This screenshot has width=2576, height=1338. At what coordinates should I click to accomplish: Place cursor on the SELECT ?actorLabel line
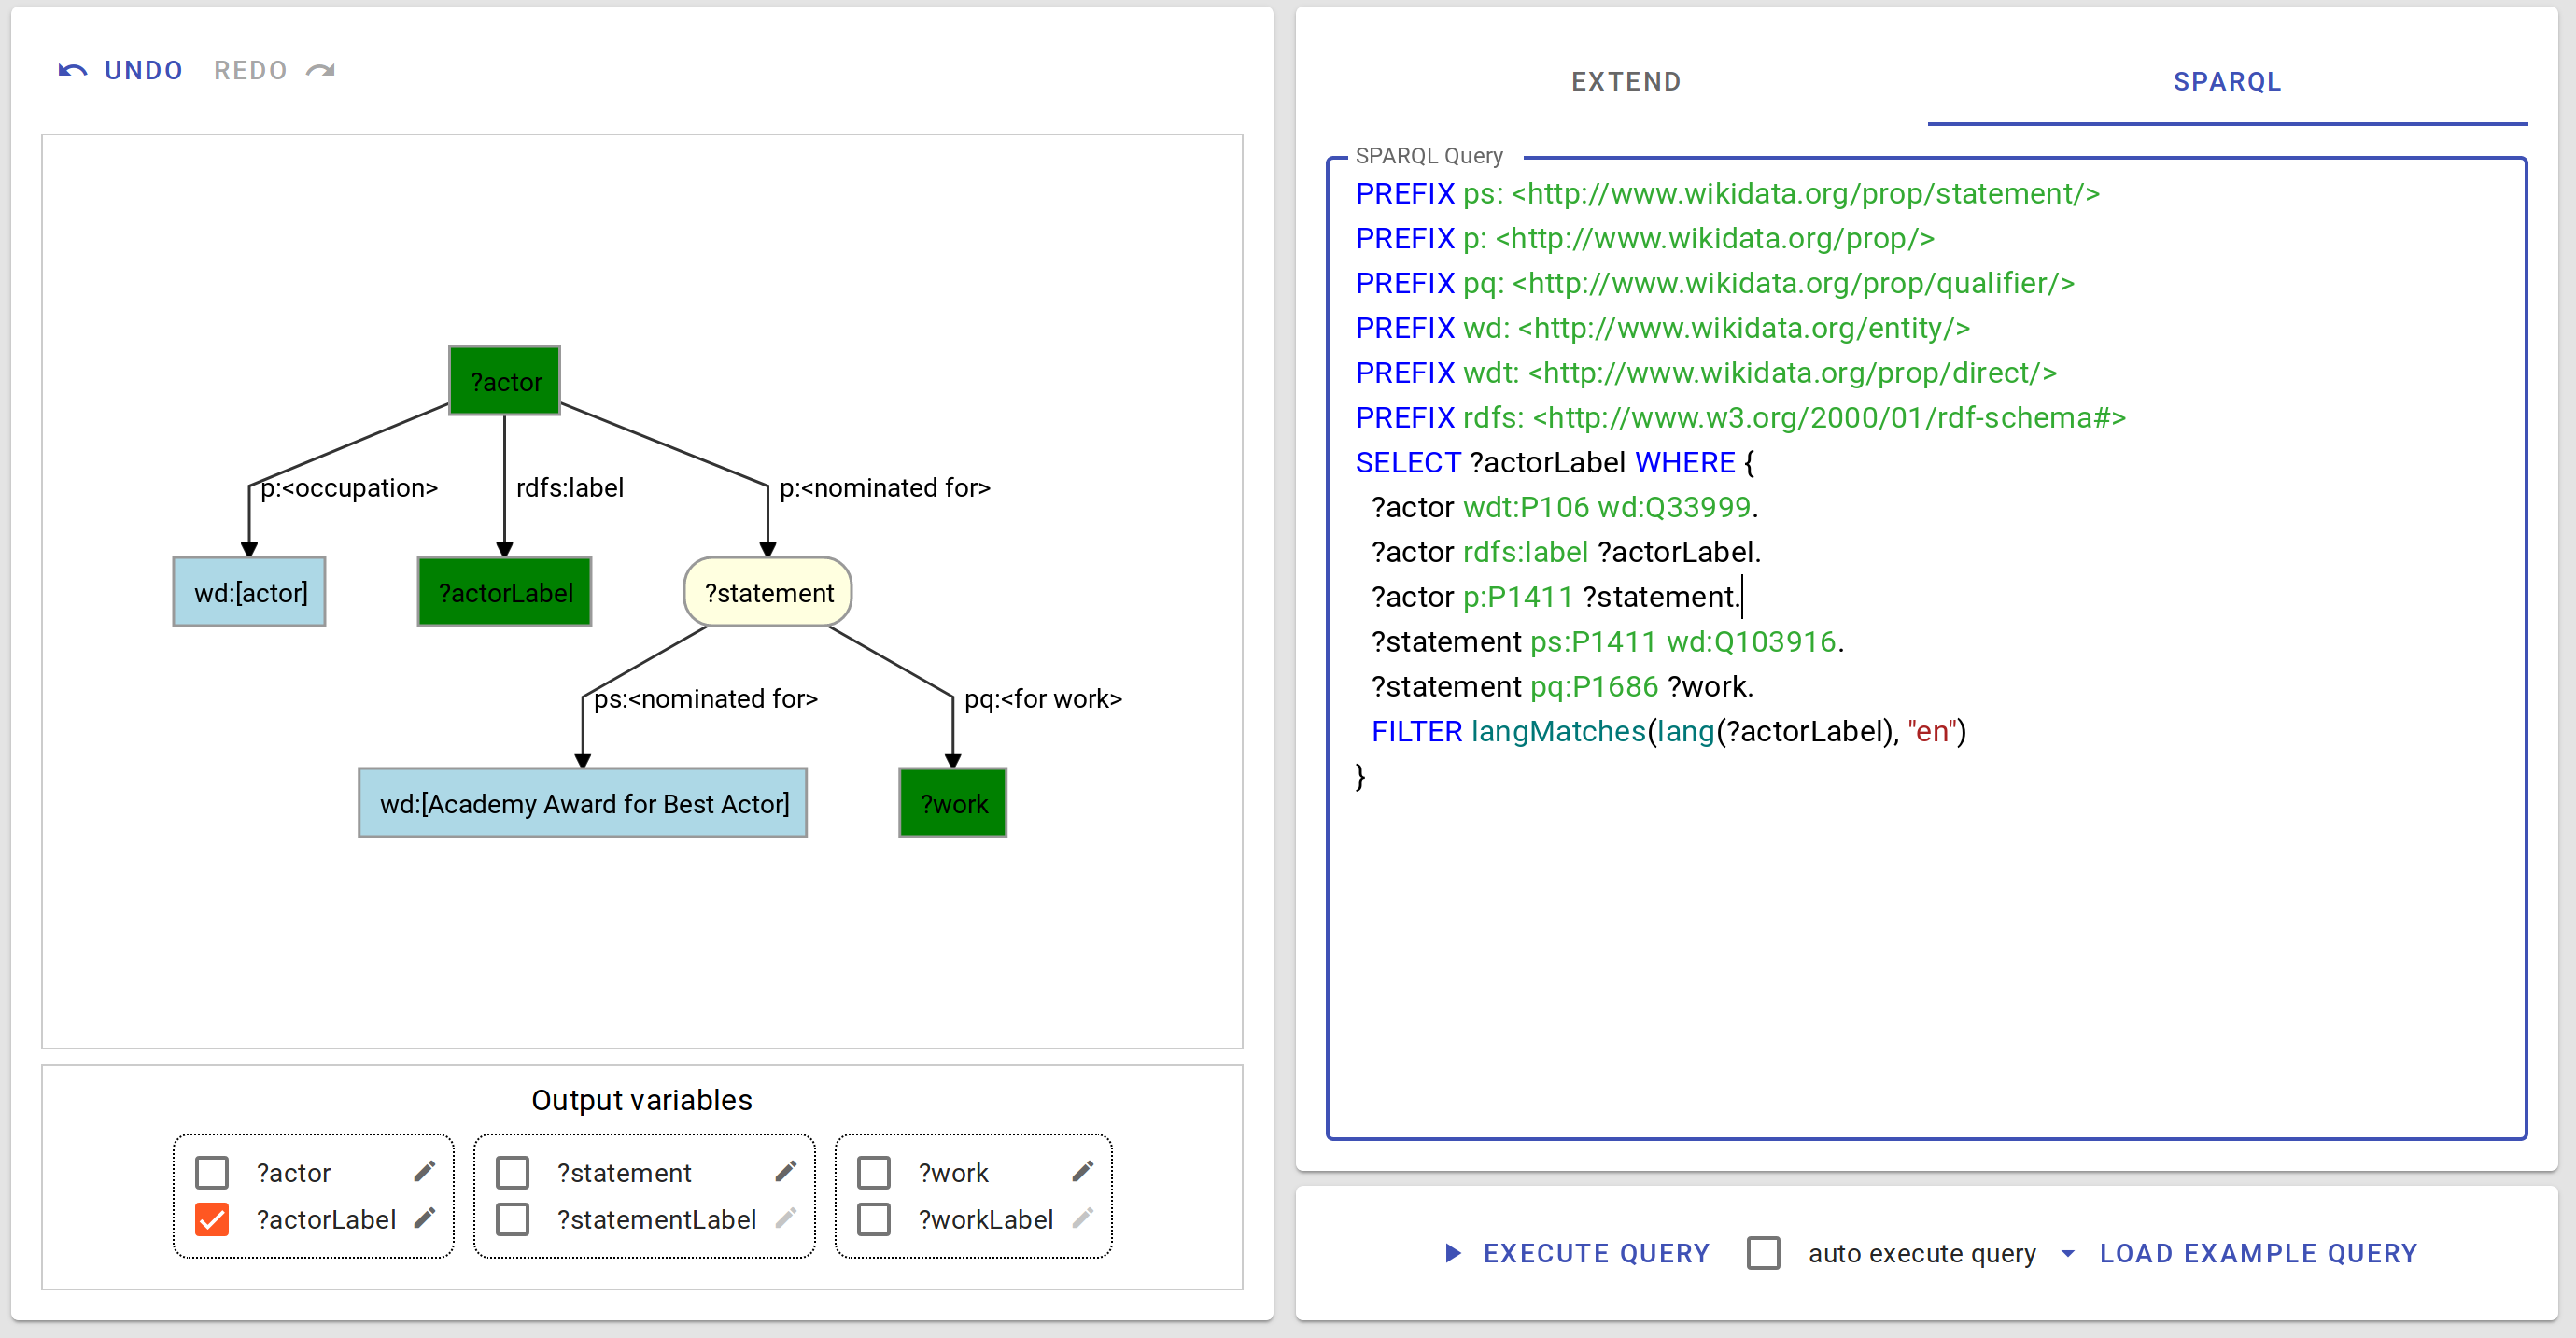click(x=1555, y=462)
